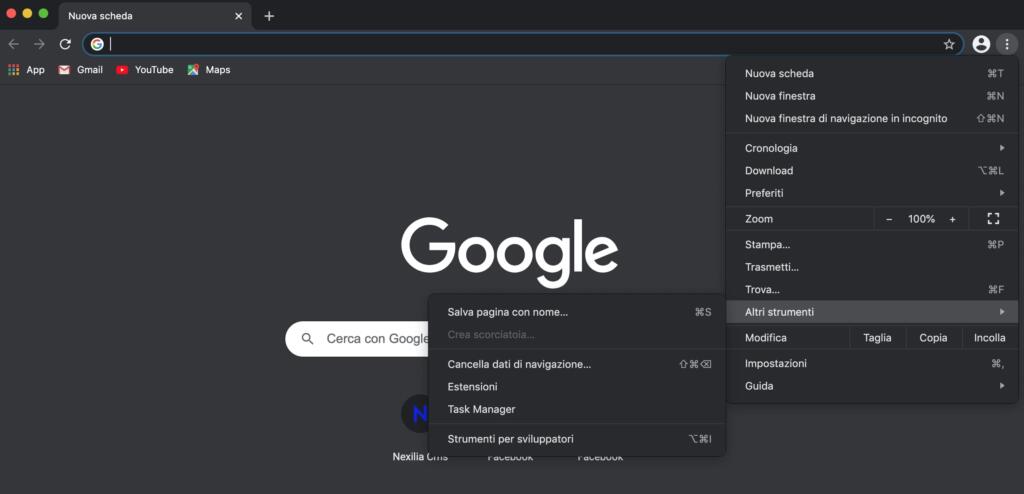Open new incognito window entry
Viewport: 1024px width, 494px height.
point(874,118)
